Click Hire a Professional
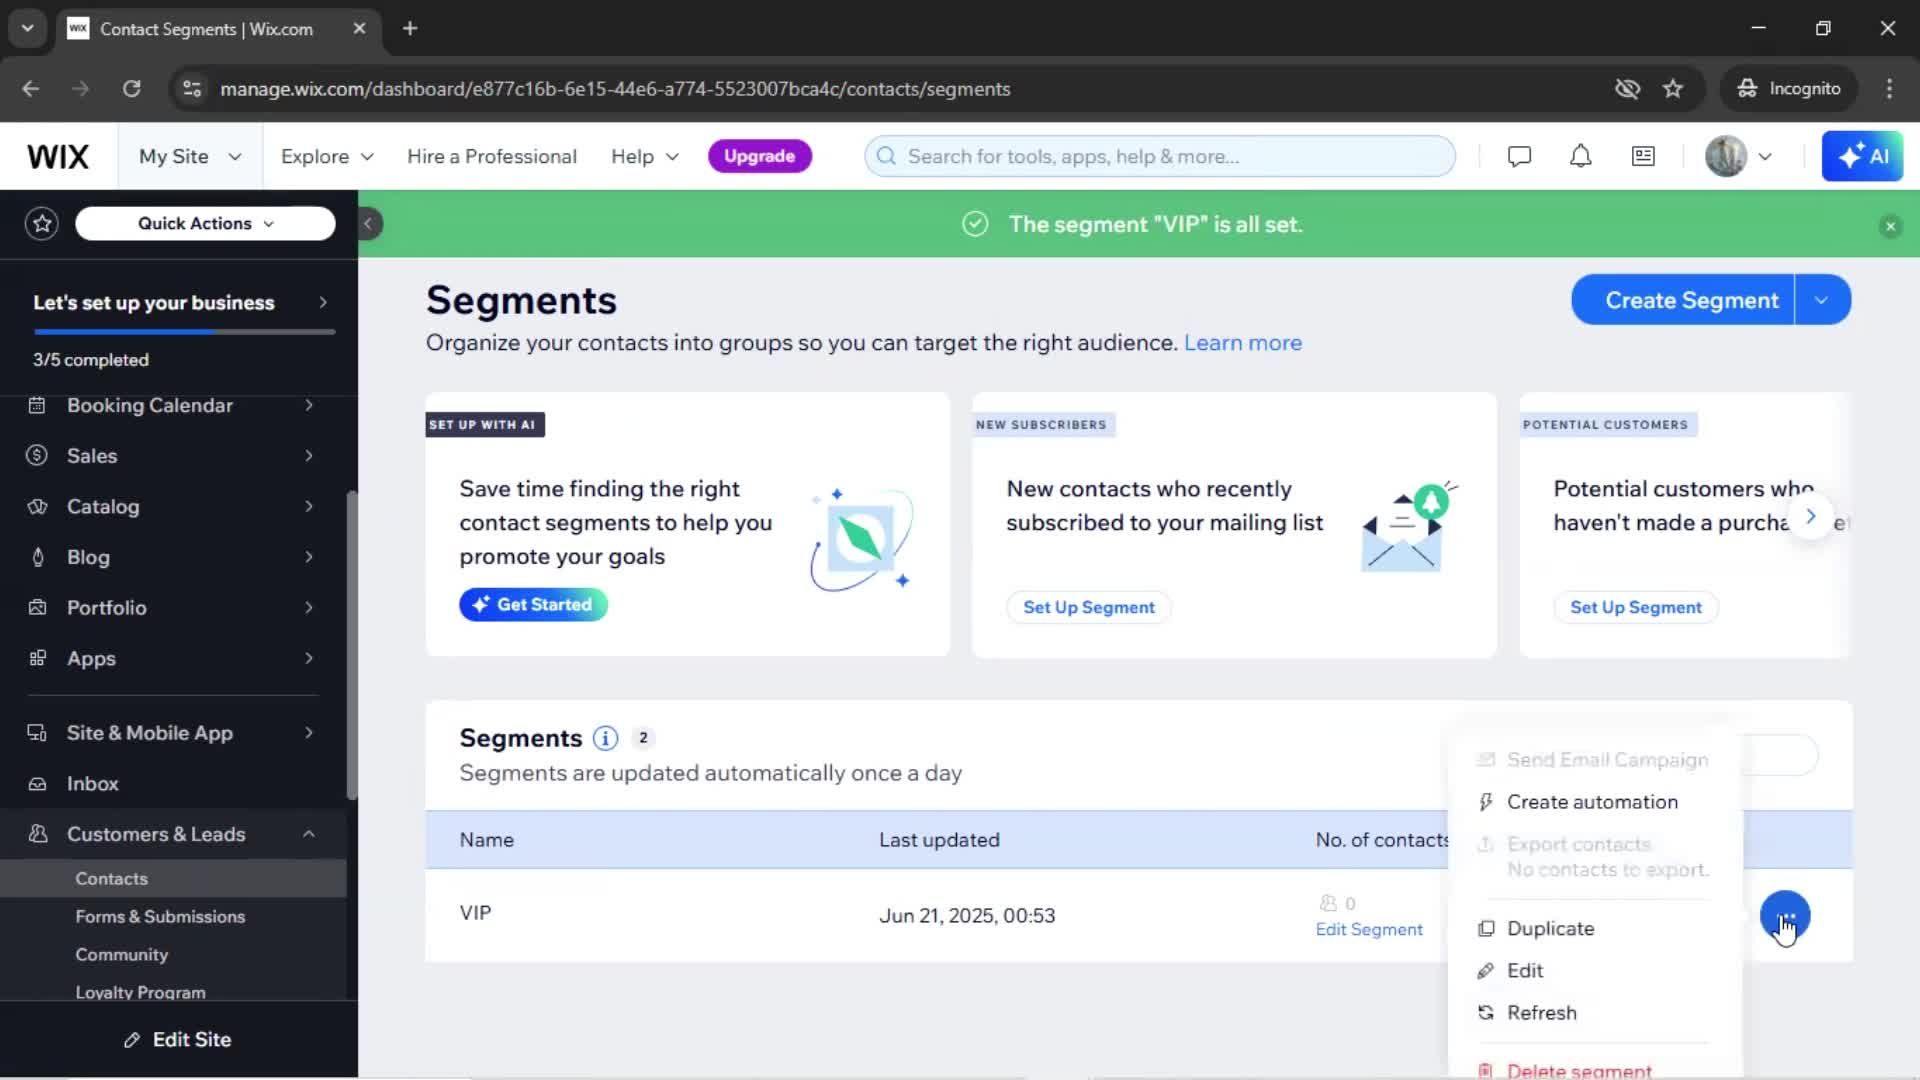Screen dimensions: 1920x1080 point(492,156)
